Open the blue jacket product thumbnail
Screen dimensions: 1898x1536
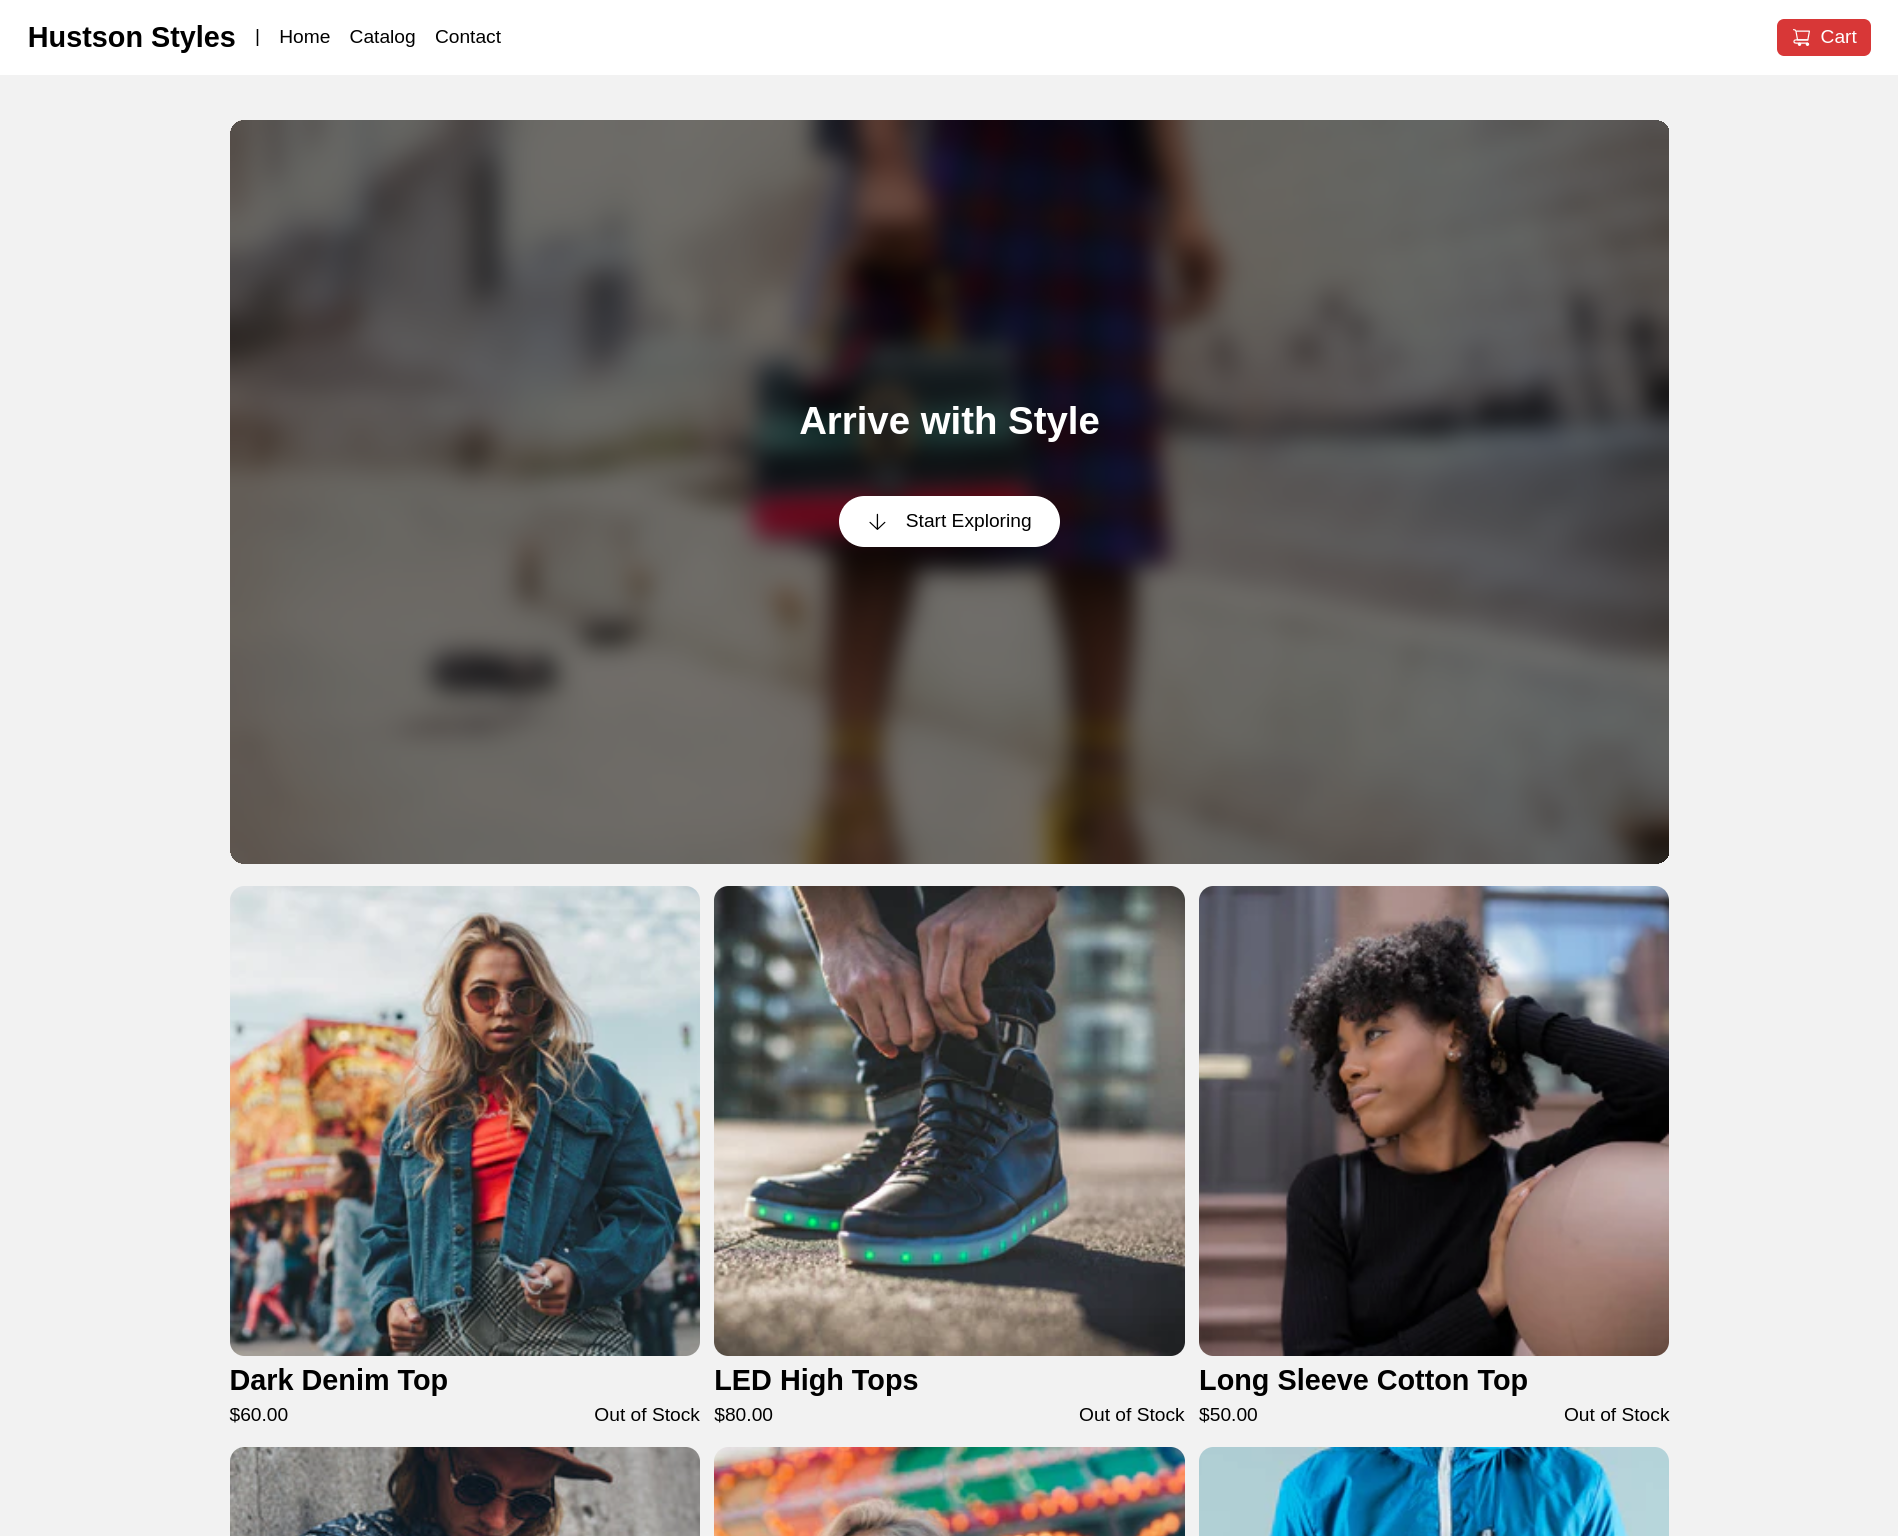tap(1434, 1491)
